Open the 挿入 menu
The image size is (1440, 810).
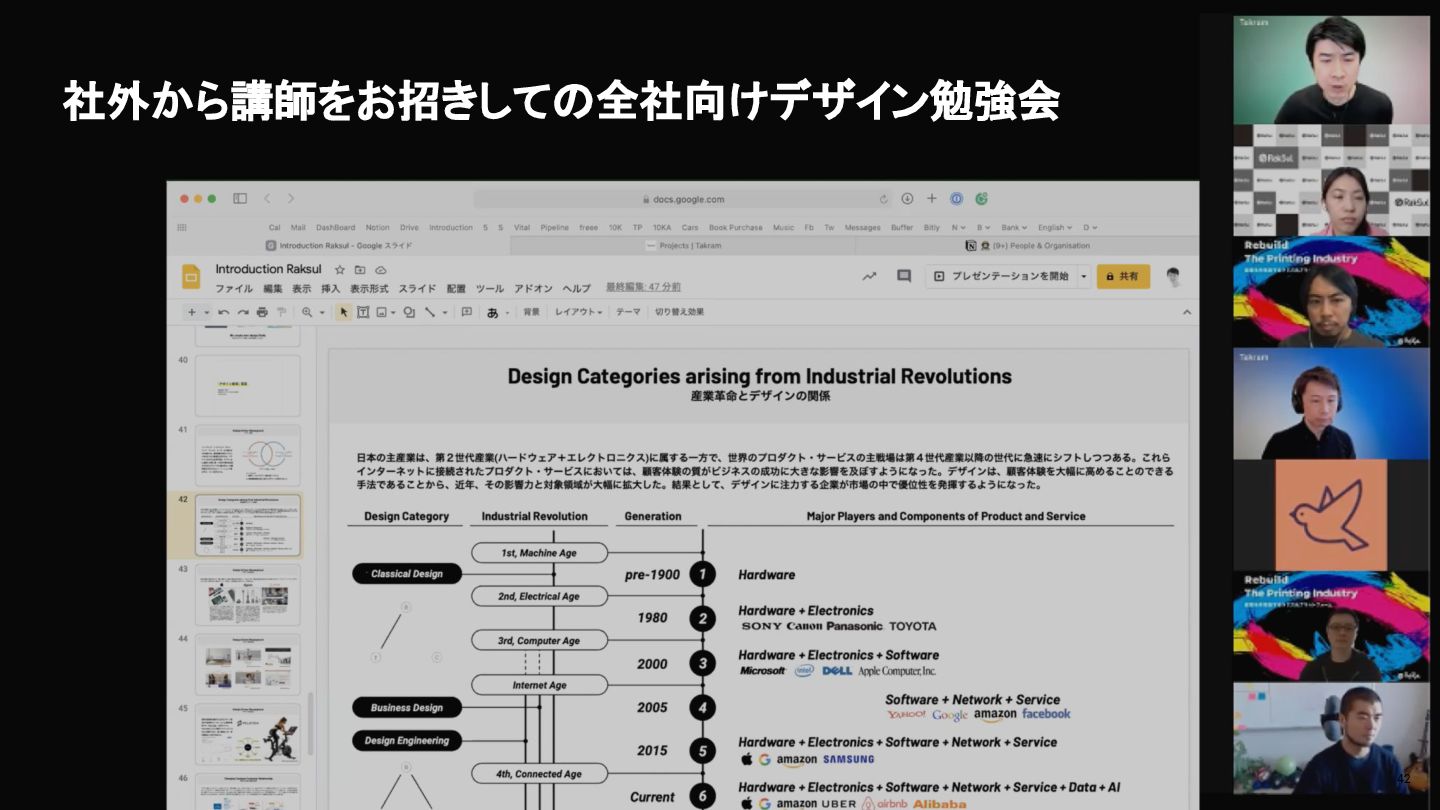point(330,288)
